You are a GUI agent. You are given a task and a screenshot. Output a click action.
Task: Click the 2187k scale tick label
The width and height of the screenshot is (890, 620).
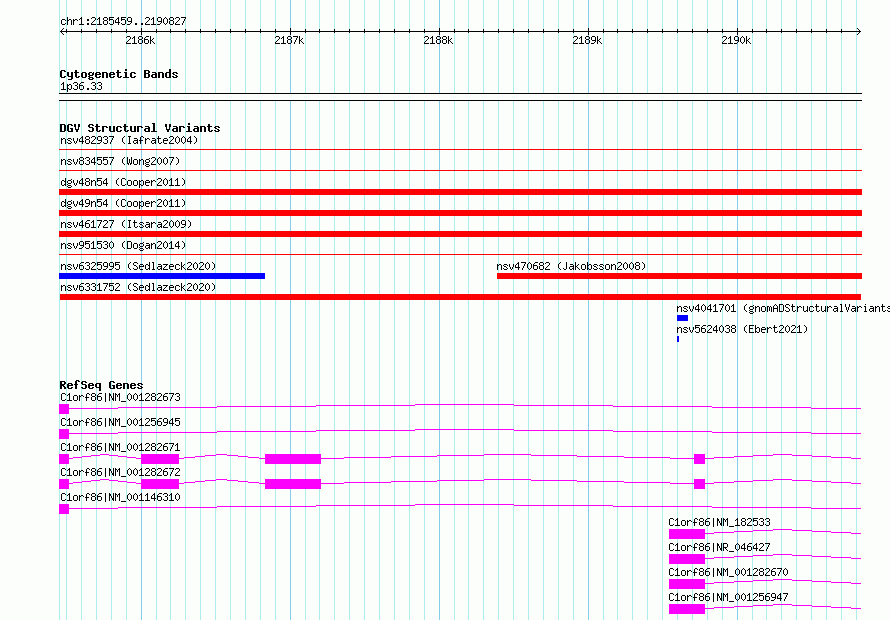tap(289, 40)
